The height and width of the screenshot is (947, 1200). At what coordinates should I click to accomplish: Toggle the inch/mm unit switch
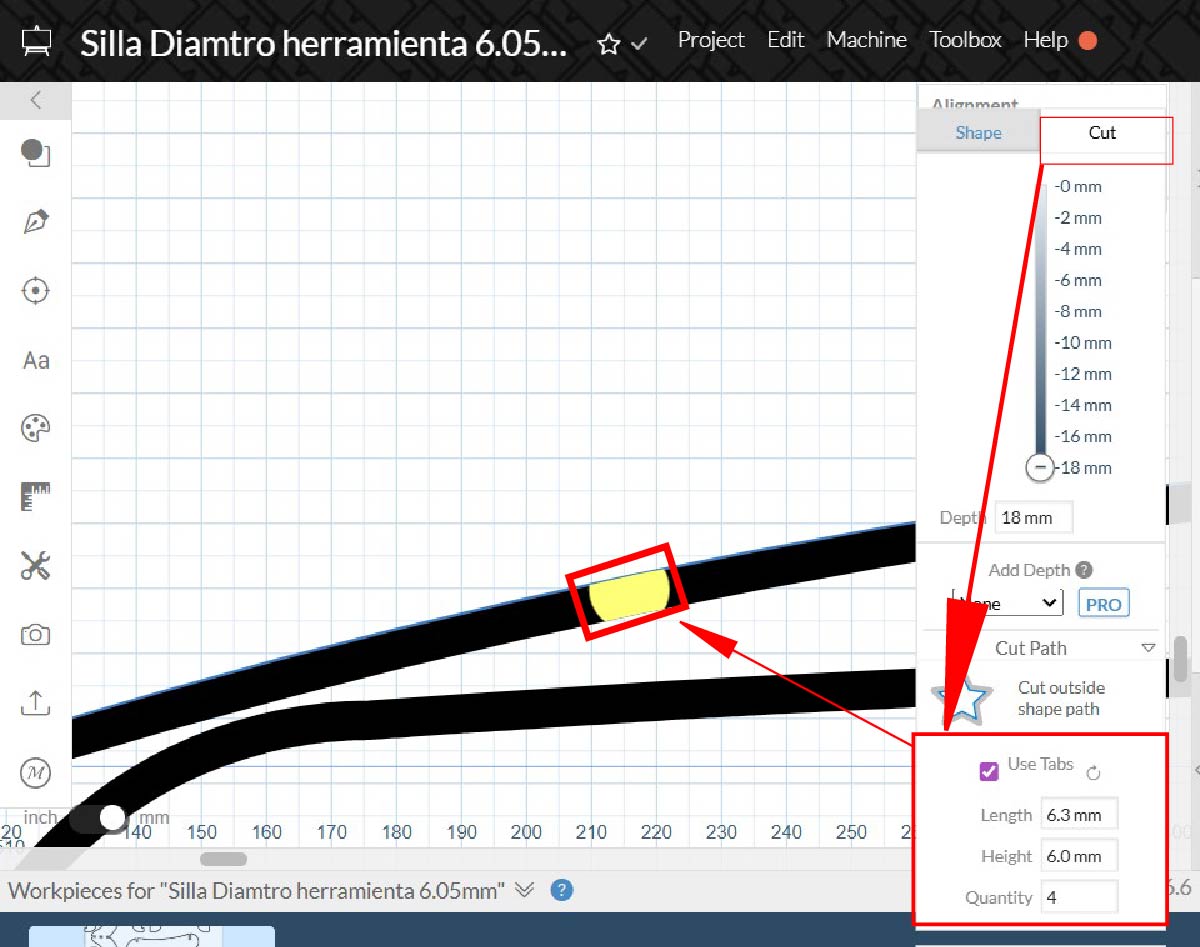100,818
